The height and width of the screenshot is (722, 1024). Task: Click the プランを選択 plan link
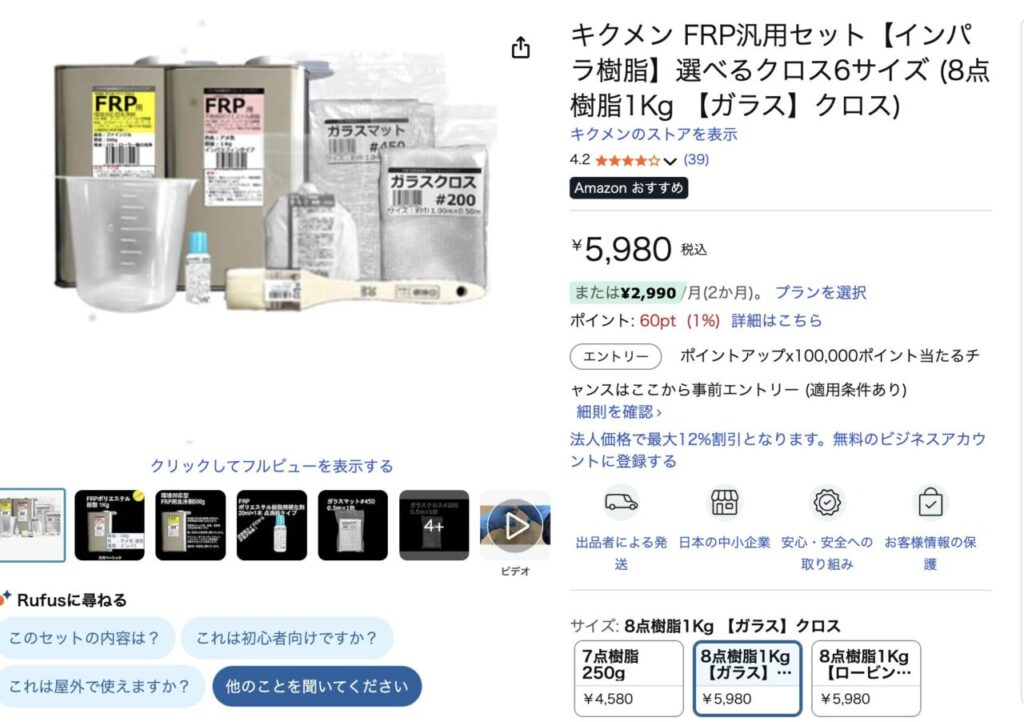pos(820,292)
